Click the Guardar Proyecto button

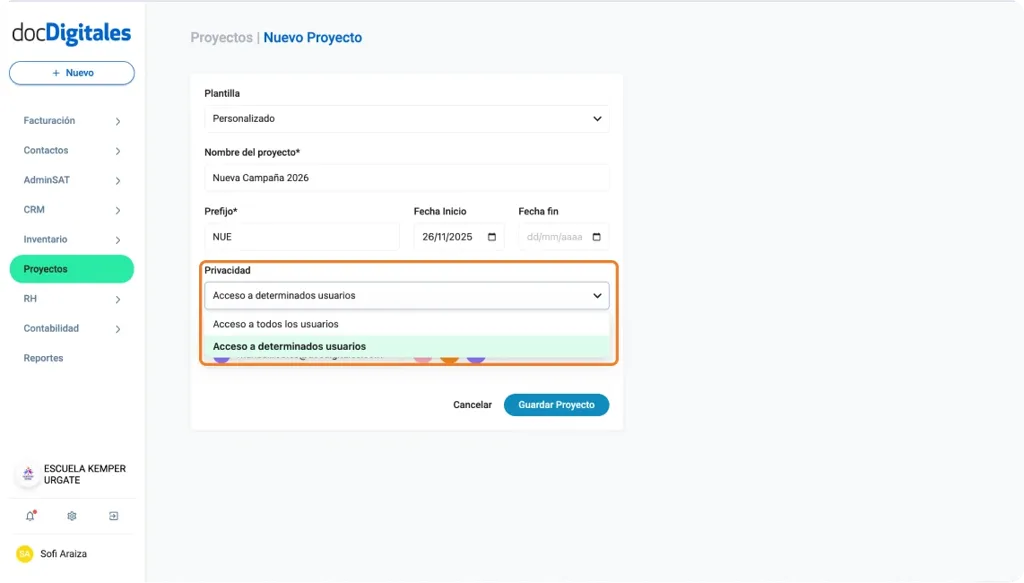click(x=556, y=404)
